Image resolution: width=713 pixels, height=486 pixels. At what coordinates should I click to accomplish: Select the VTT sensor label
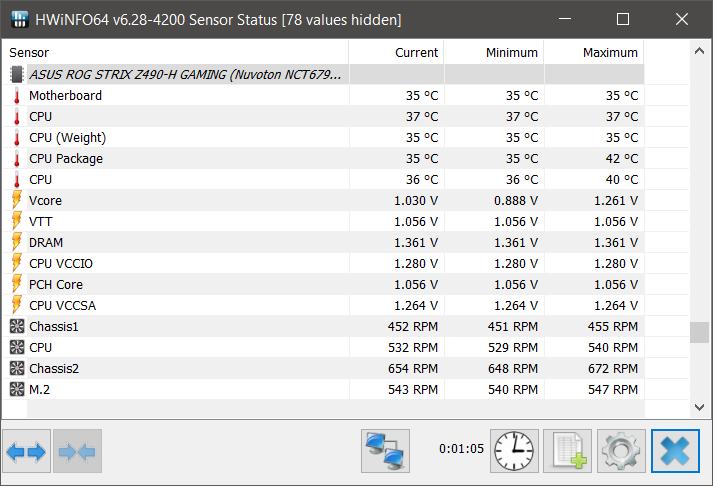tap(40, 221)
